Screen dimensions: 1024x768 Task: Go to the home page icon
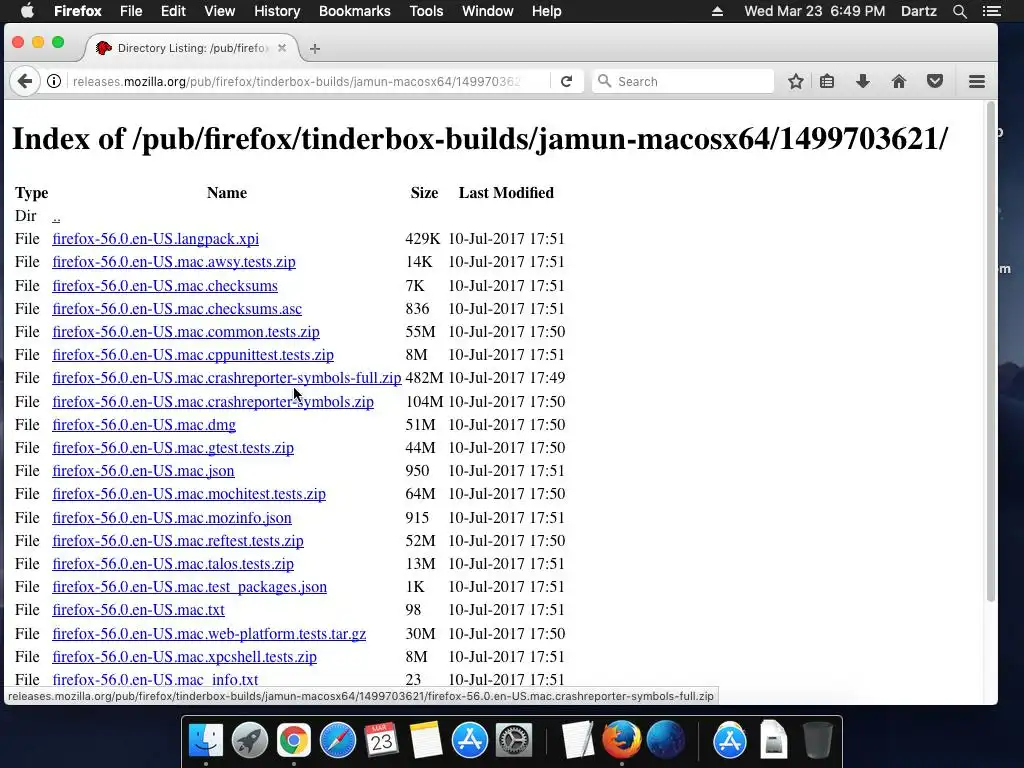click(x=899, y=81)
